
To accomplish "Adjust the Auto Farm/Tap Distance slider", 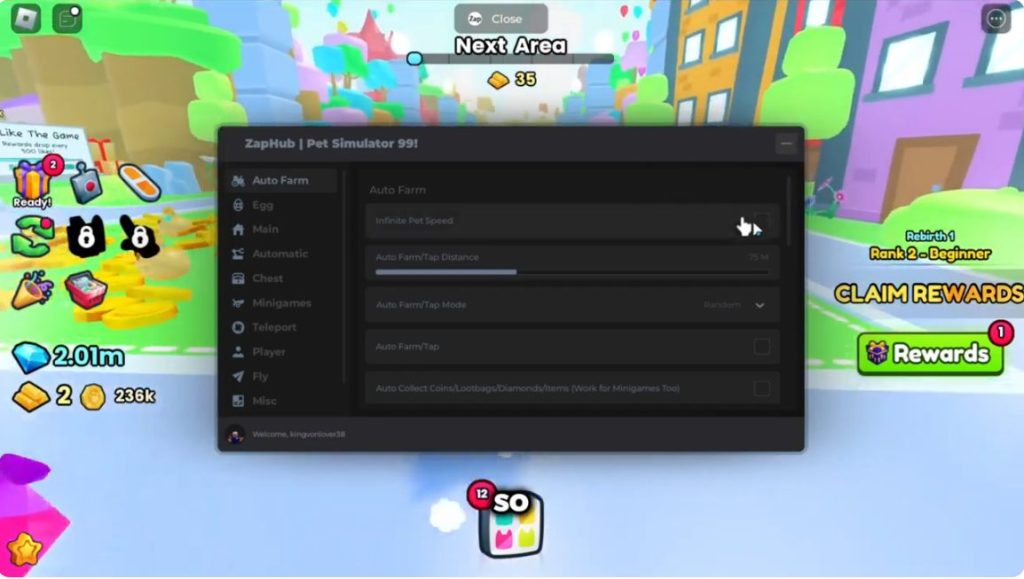I will (x=572, y=272).
